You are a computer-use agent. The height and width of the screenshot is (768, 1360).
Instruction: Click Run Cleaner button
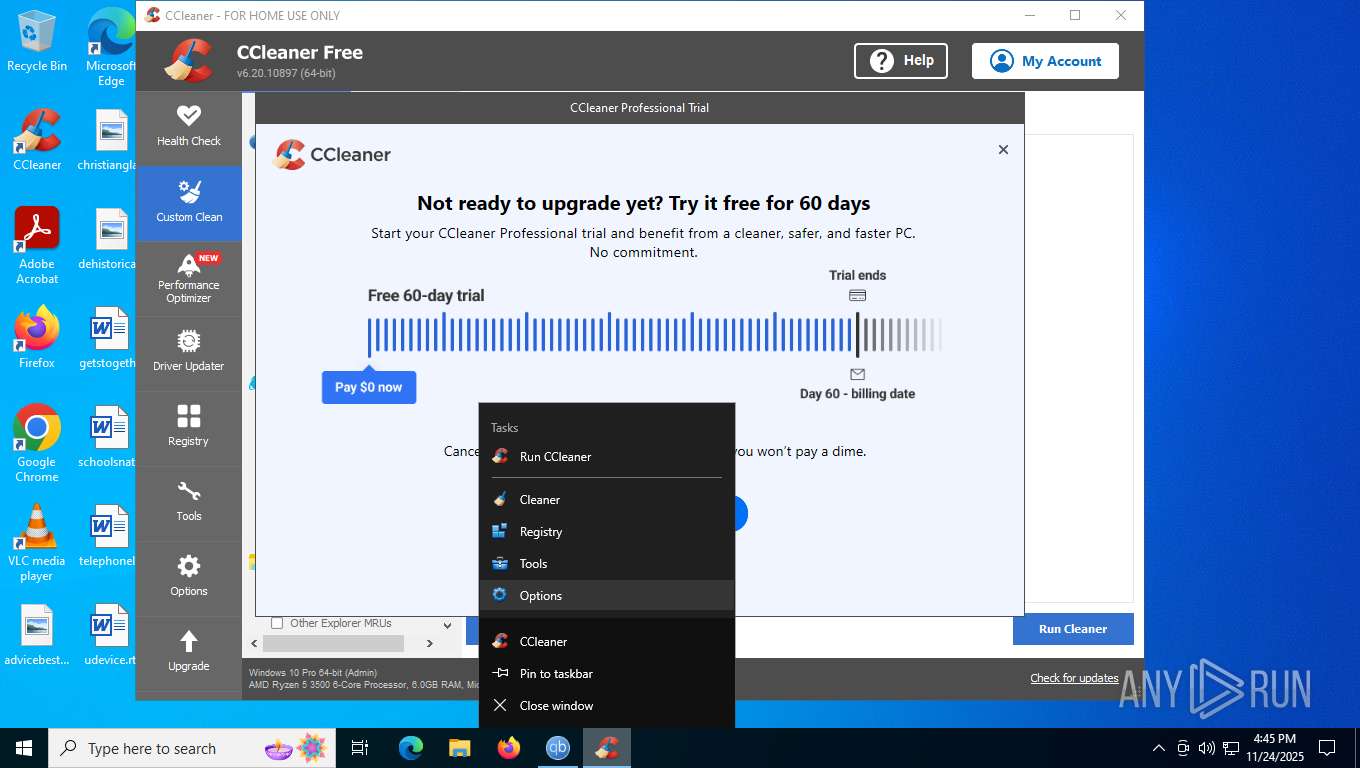coord(1073,629)
